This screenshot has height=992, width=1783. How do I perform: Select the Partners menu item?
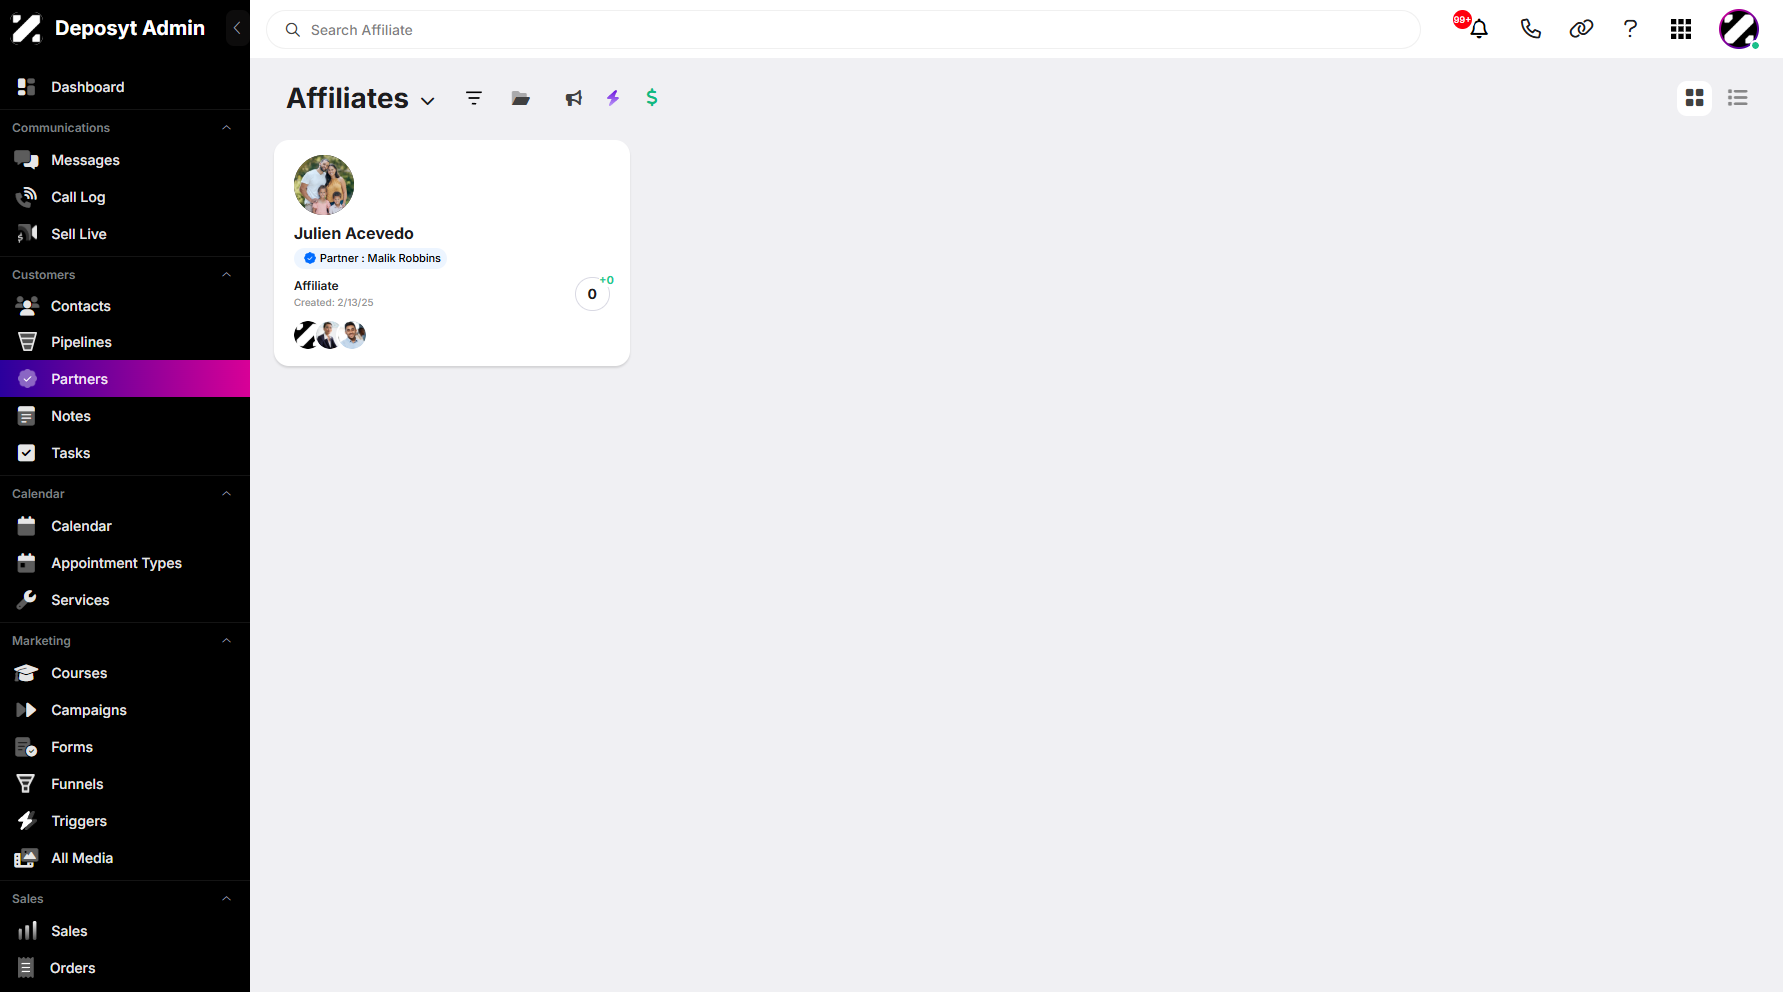click(x=125, y=379)
